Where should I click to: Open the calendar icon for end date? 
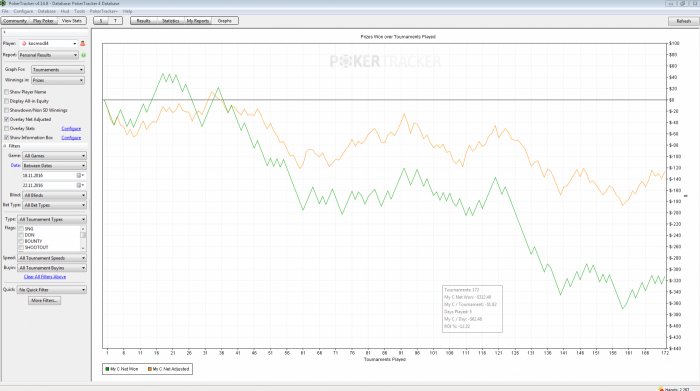click(x=79, y=185)
